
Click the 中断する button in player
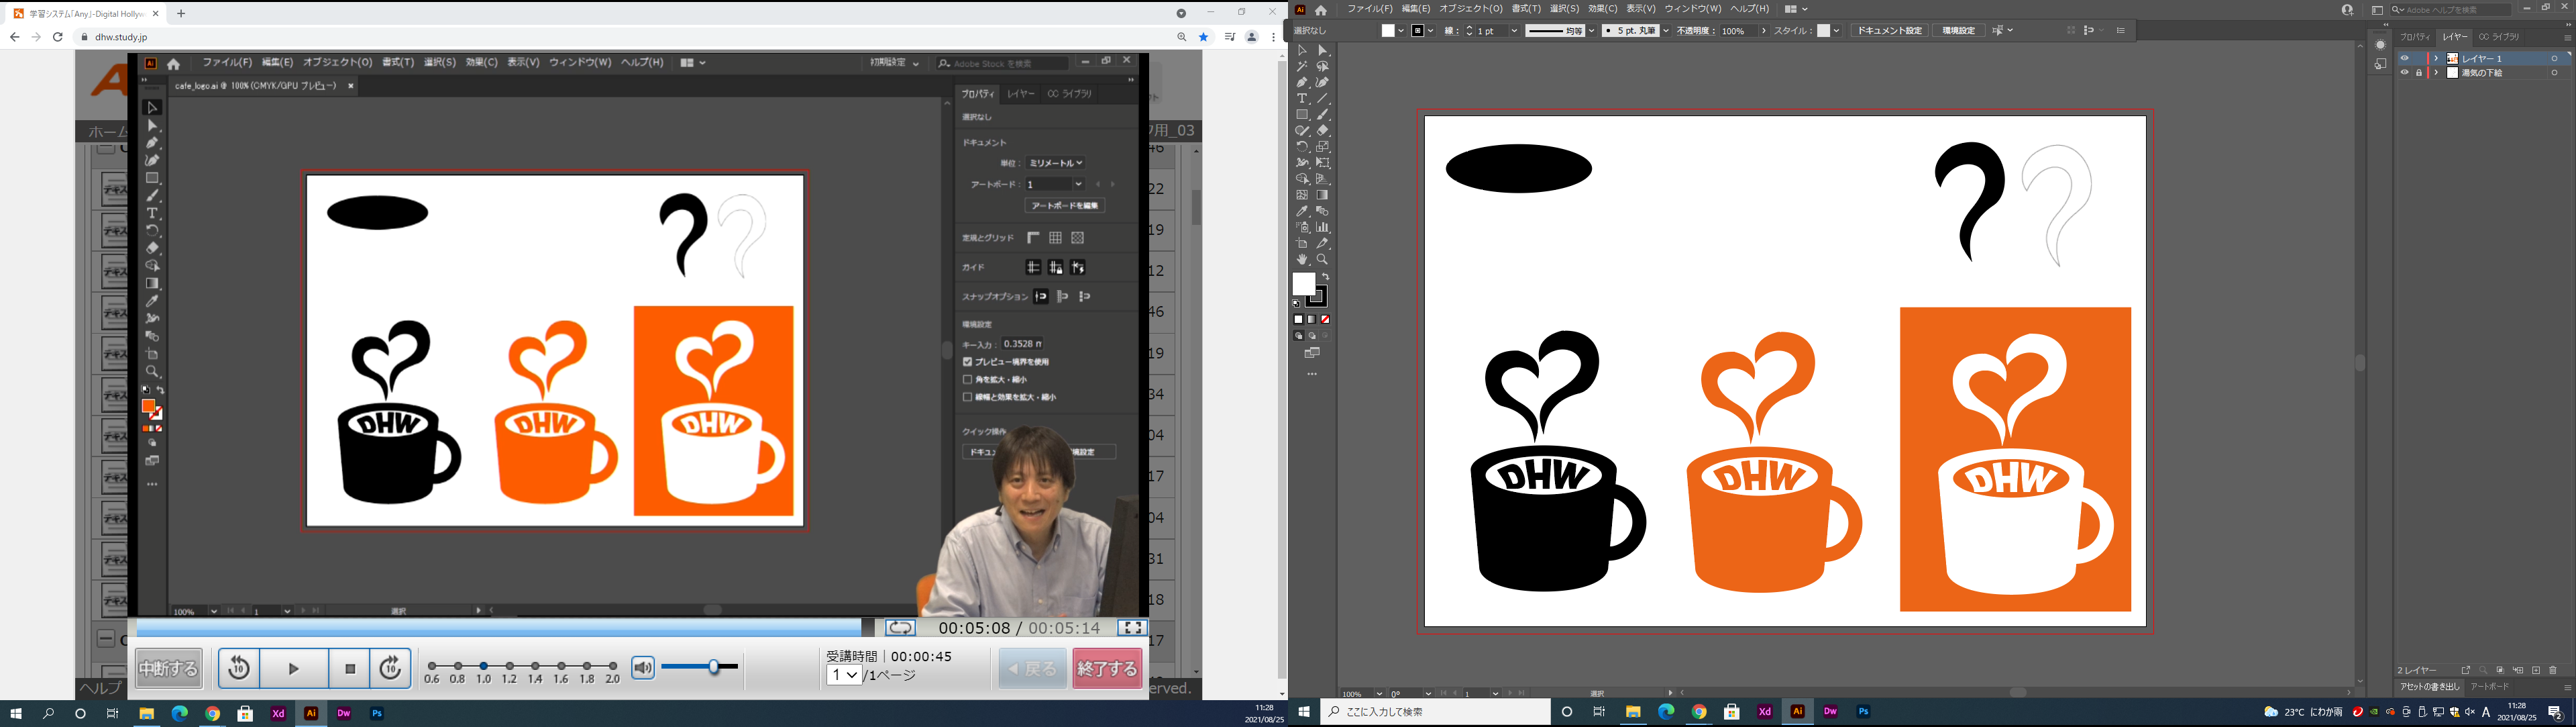coord(169,669)
